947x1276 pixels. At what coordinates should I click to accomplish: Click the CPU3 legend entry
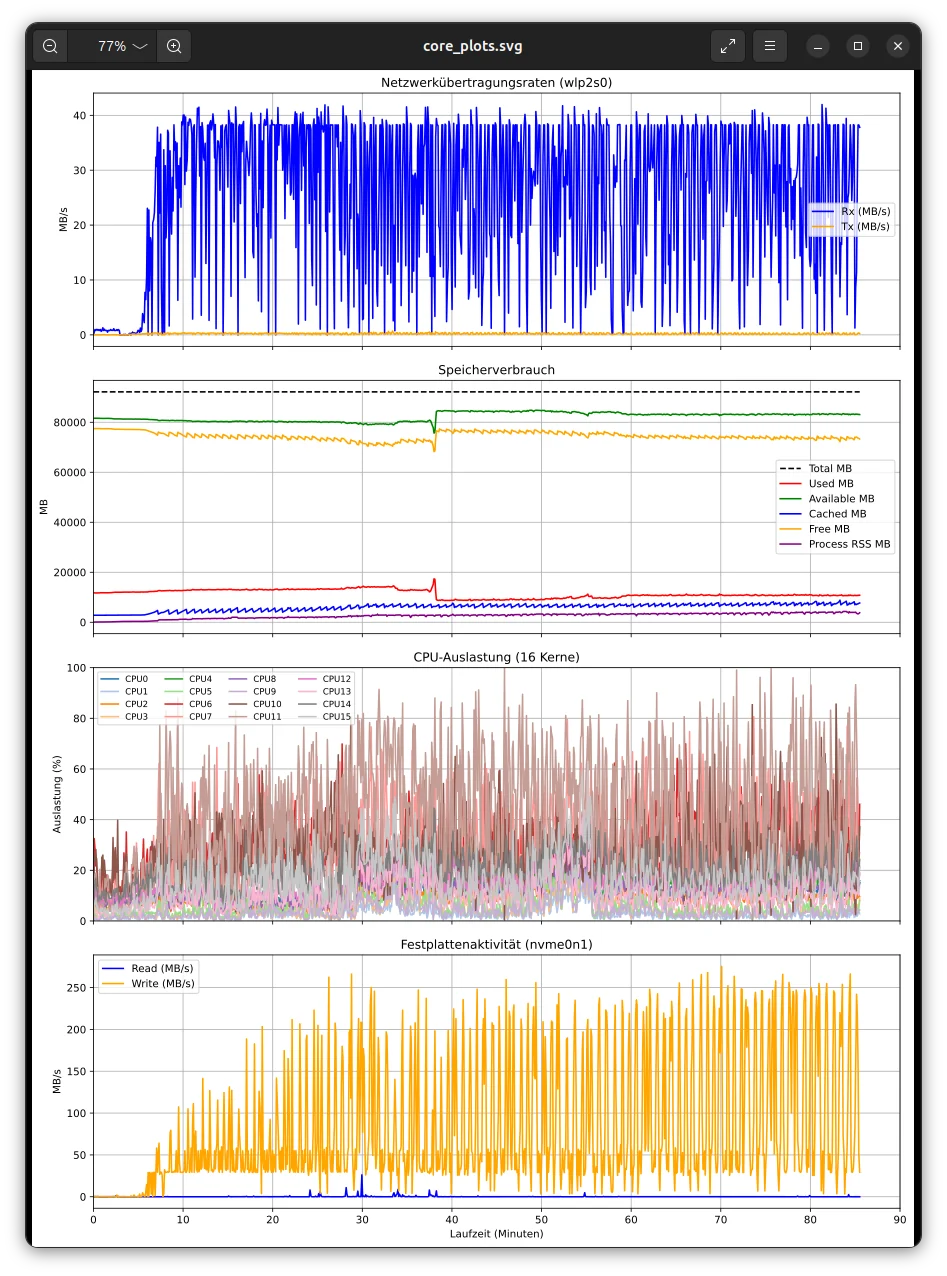click(124, 716)
